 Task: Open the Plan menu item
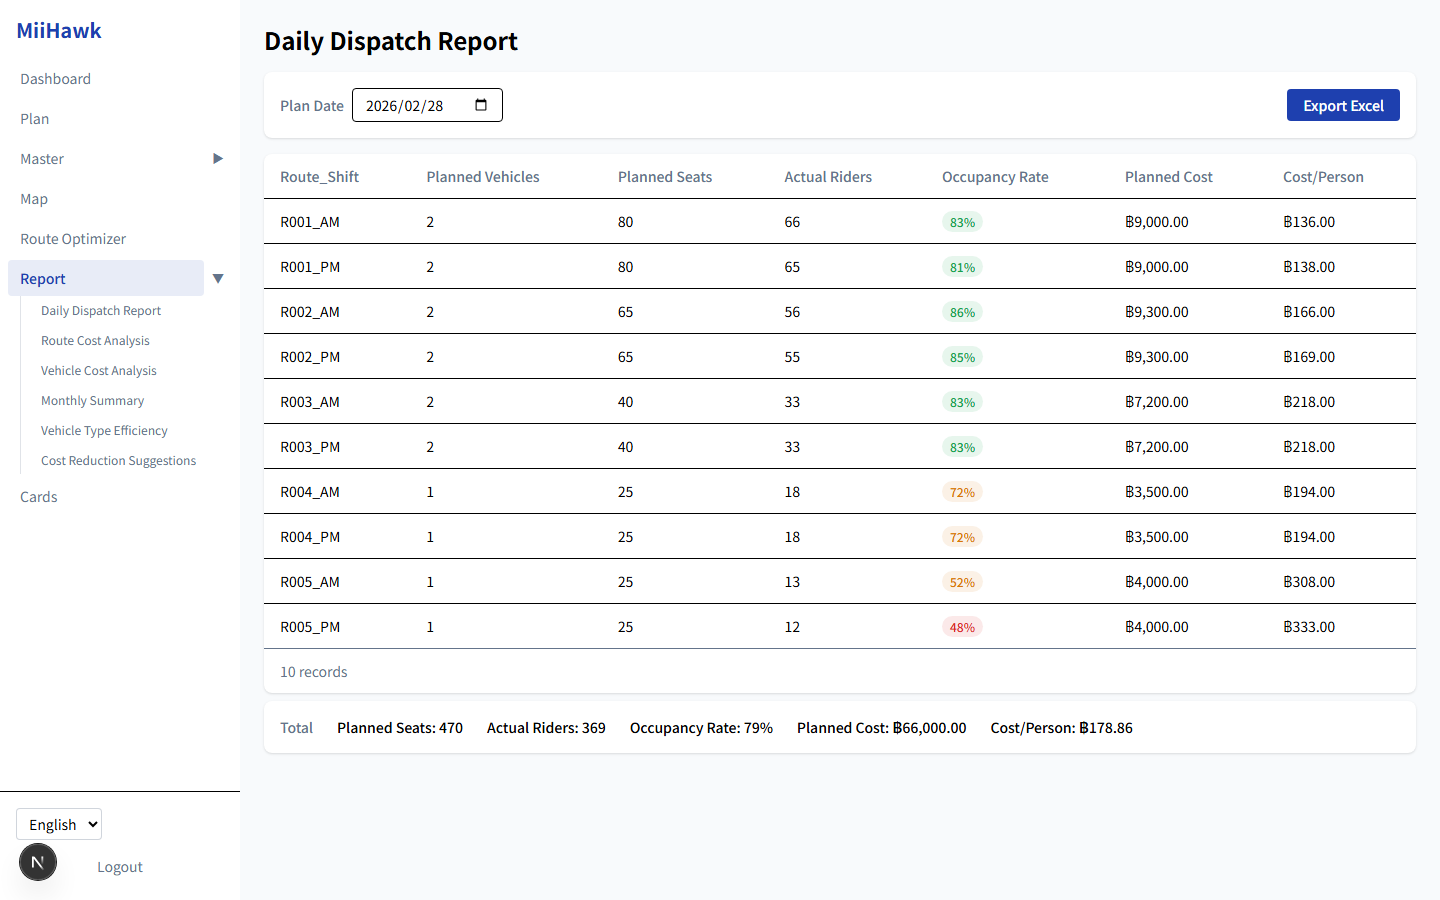point(35,119)
